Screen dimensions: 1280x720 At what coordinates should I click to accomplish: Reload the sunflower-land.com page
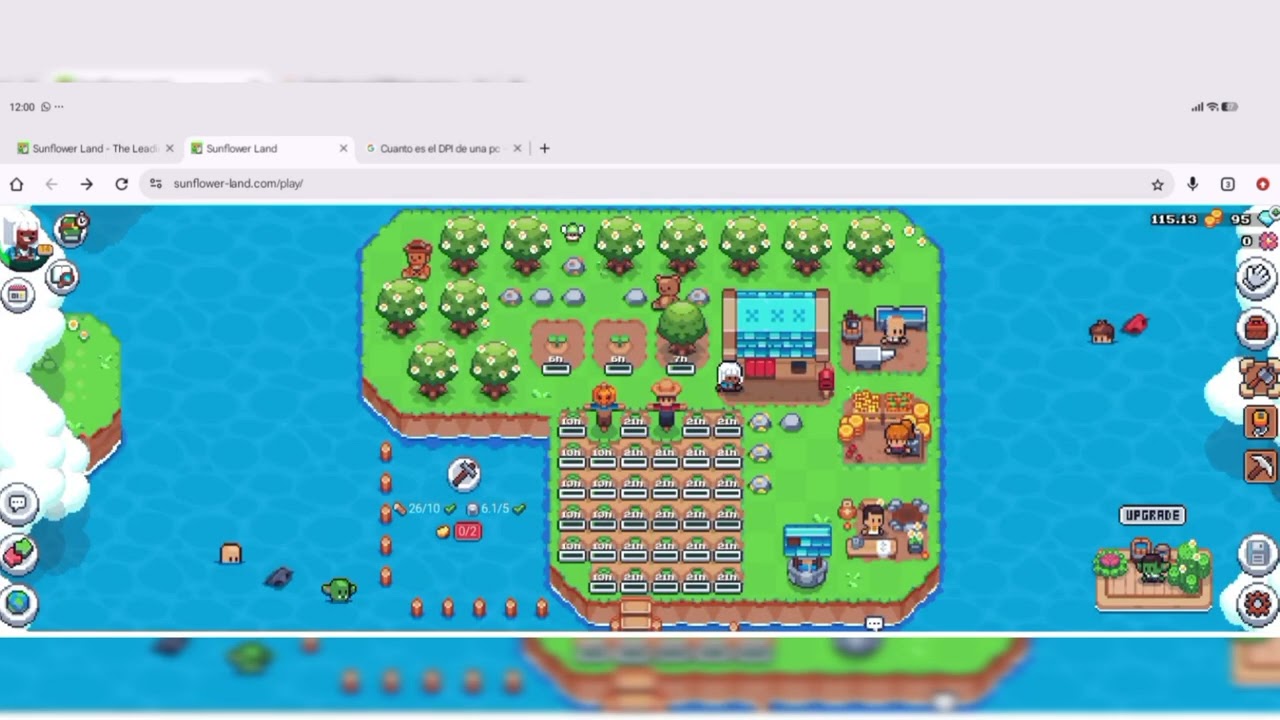(121, 184)
